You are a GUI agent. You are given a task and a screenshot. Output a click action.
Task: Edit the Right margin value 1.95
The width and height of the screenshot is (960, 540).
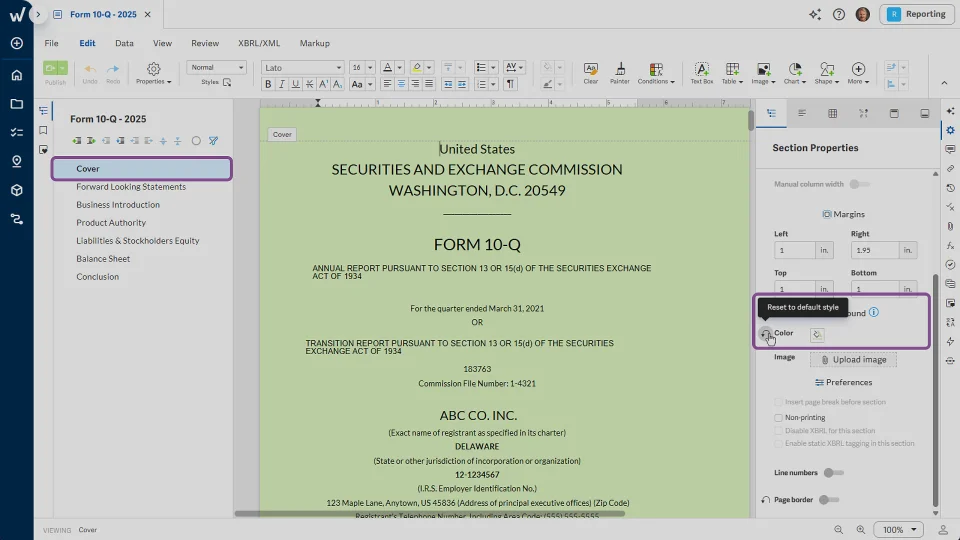874,250
